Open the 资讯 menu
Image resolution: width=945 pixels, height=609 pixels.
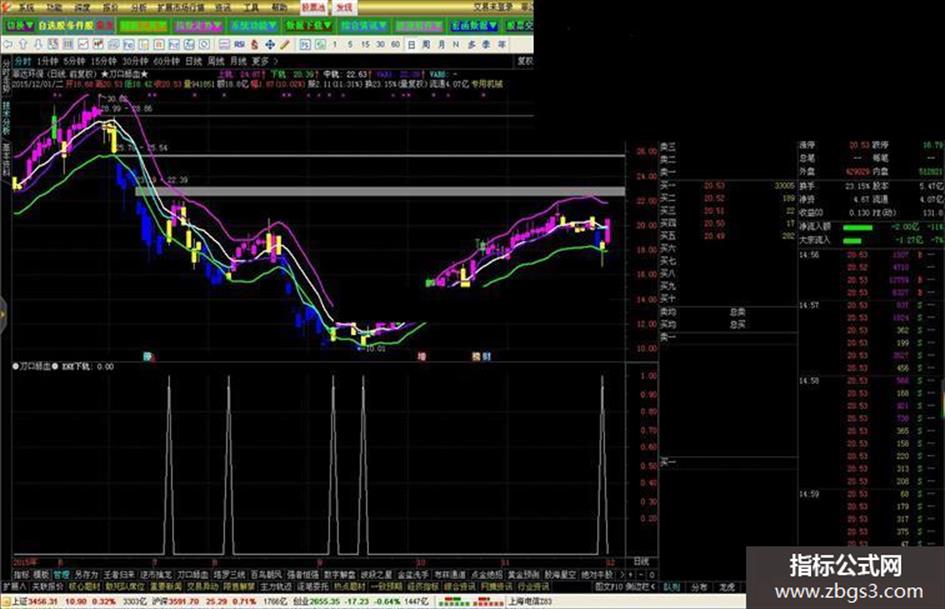[223, 8]
